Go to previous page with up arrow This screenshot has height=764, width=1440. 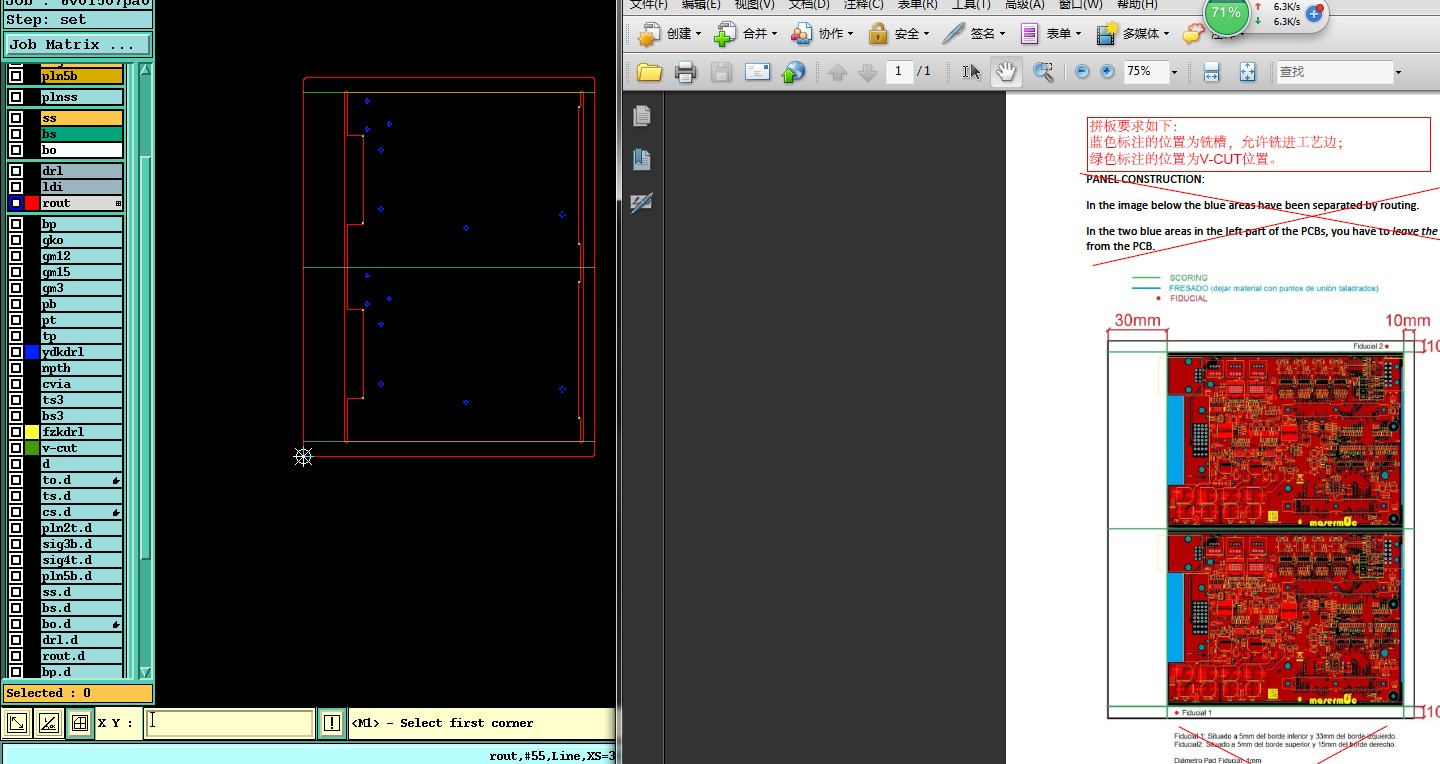tap(838, 72)
